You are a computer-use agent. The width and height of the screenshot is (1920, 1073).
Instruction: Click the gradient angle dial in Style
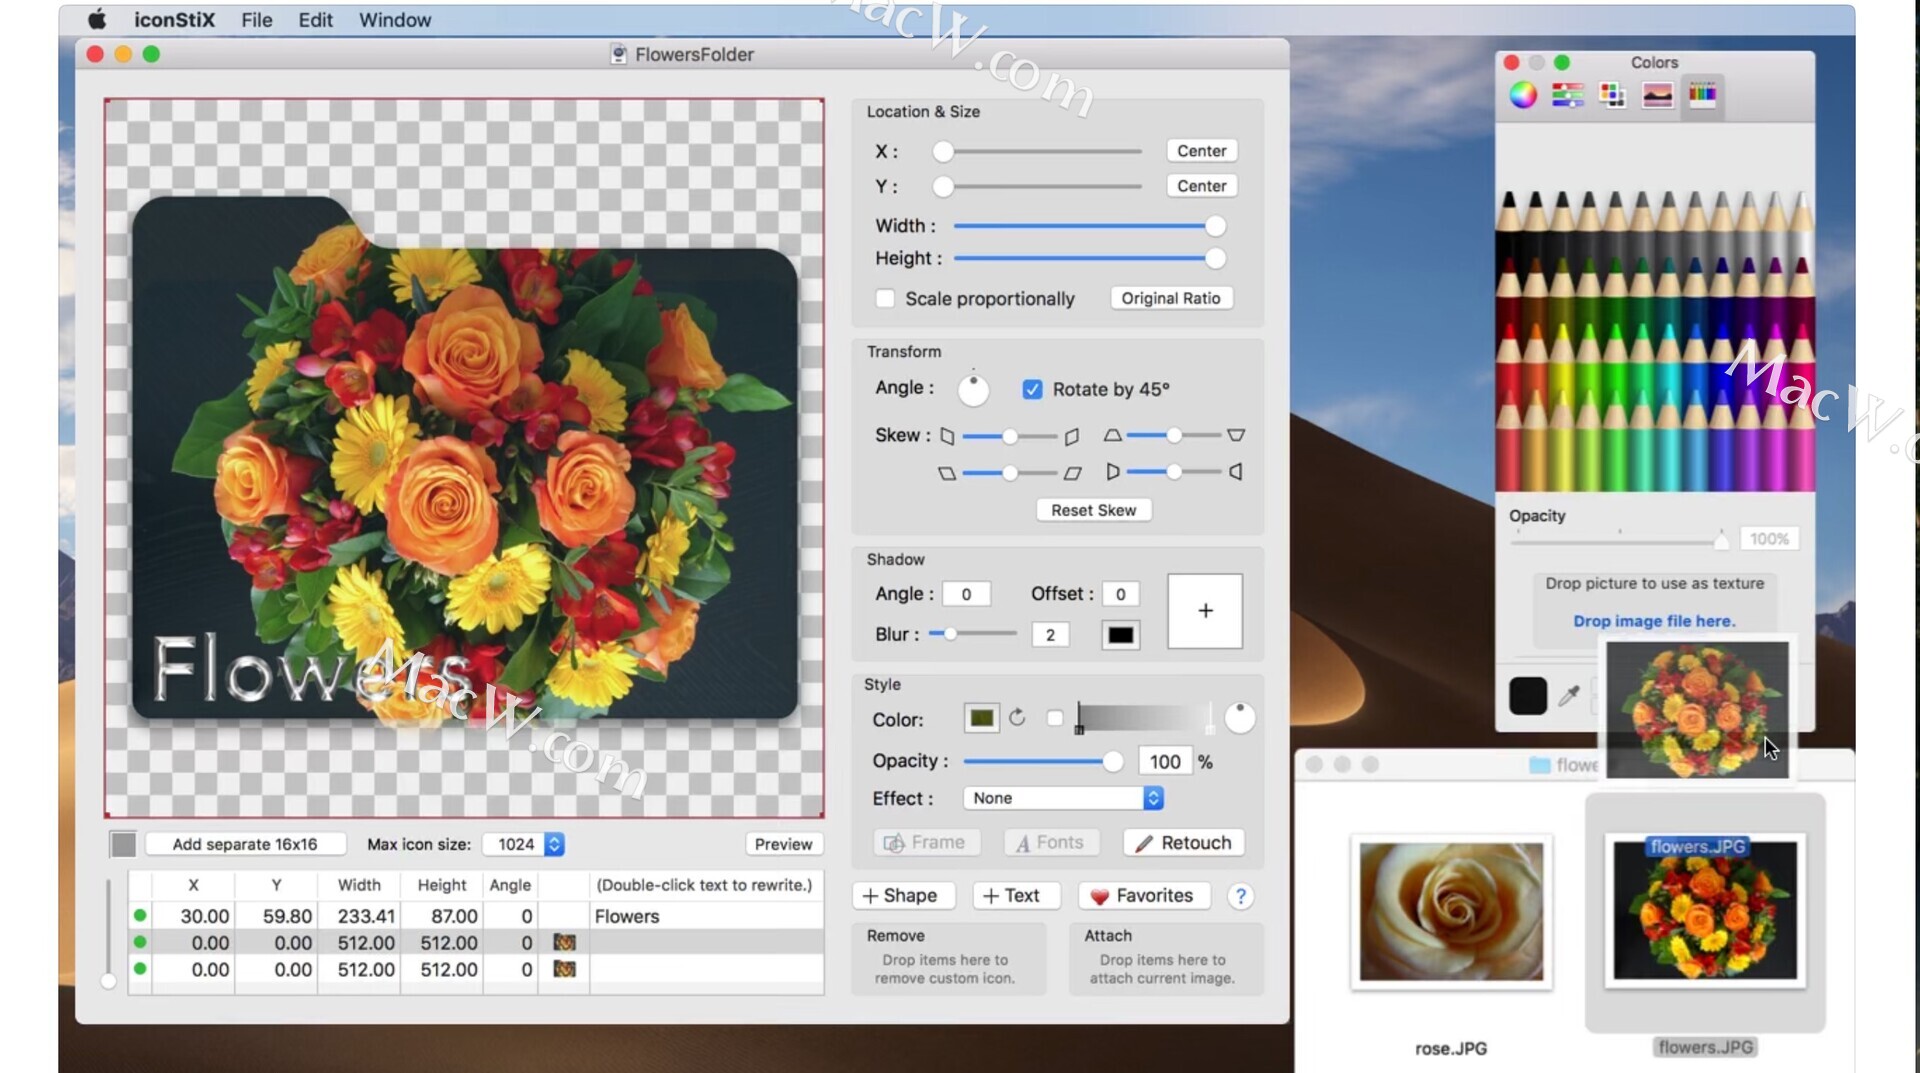[x=1239, y=718]
